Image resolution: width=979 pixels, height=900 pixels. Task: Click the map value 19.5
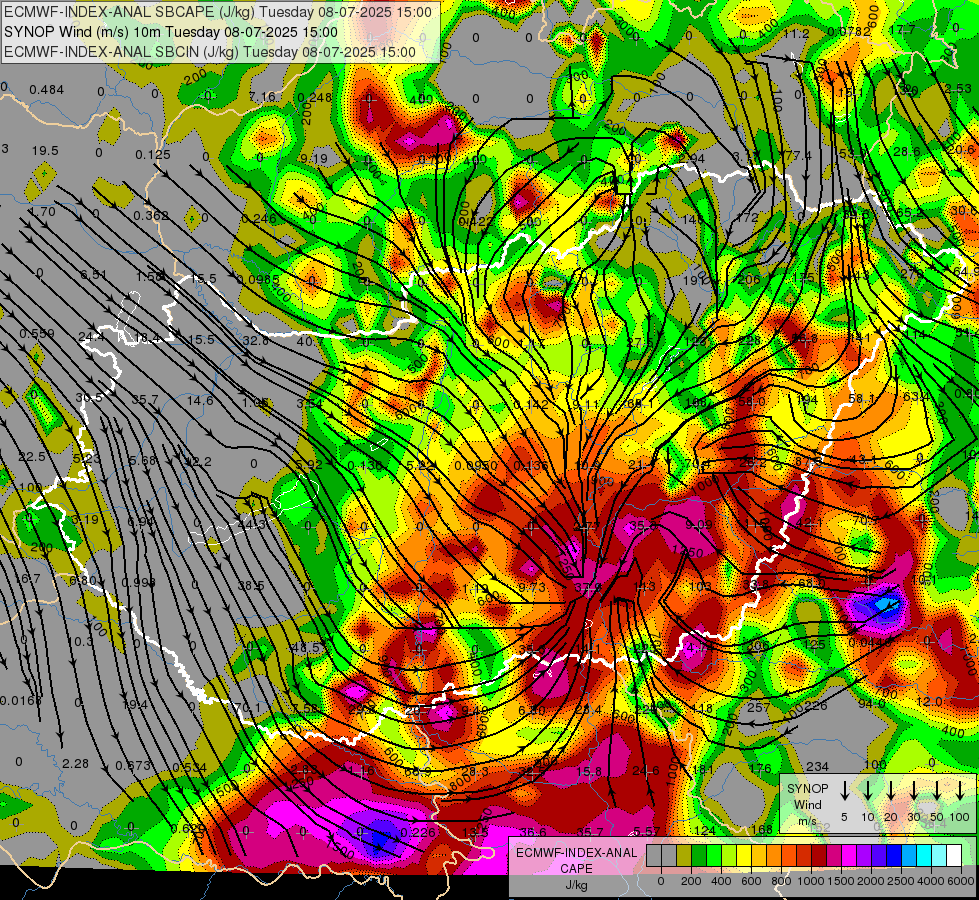(45, 151)
